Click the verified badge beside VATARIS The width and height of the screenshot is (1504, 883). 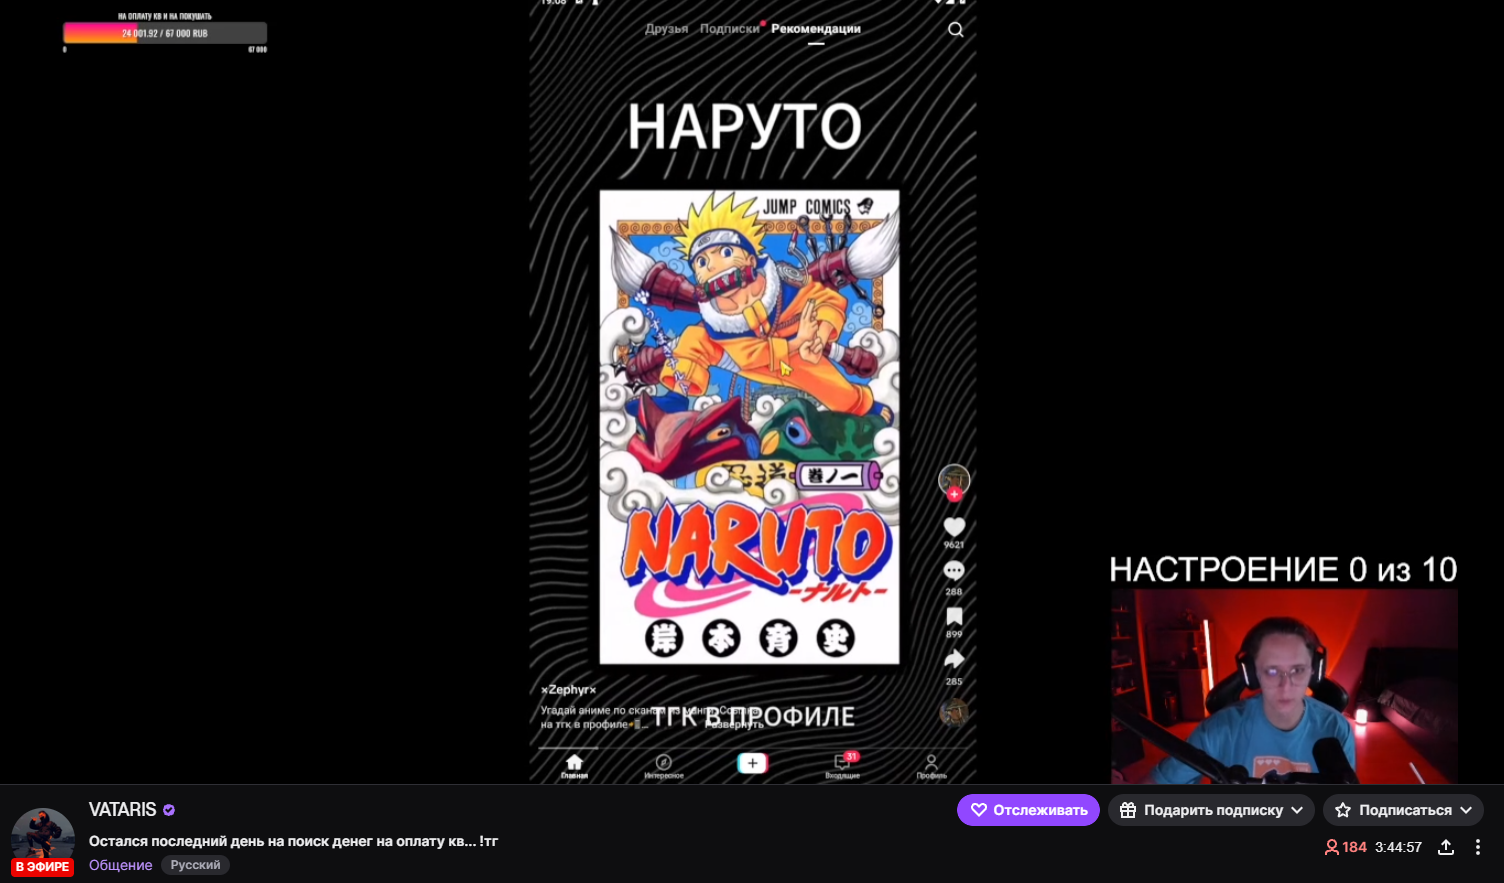[x=169, y=810]
